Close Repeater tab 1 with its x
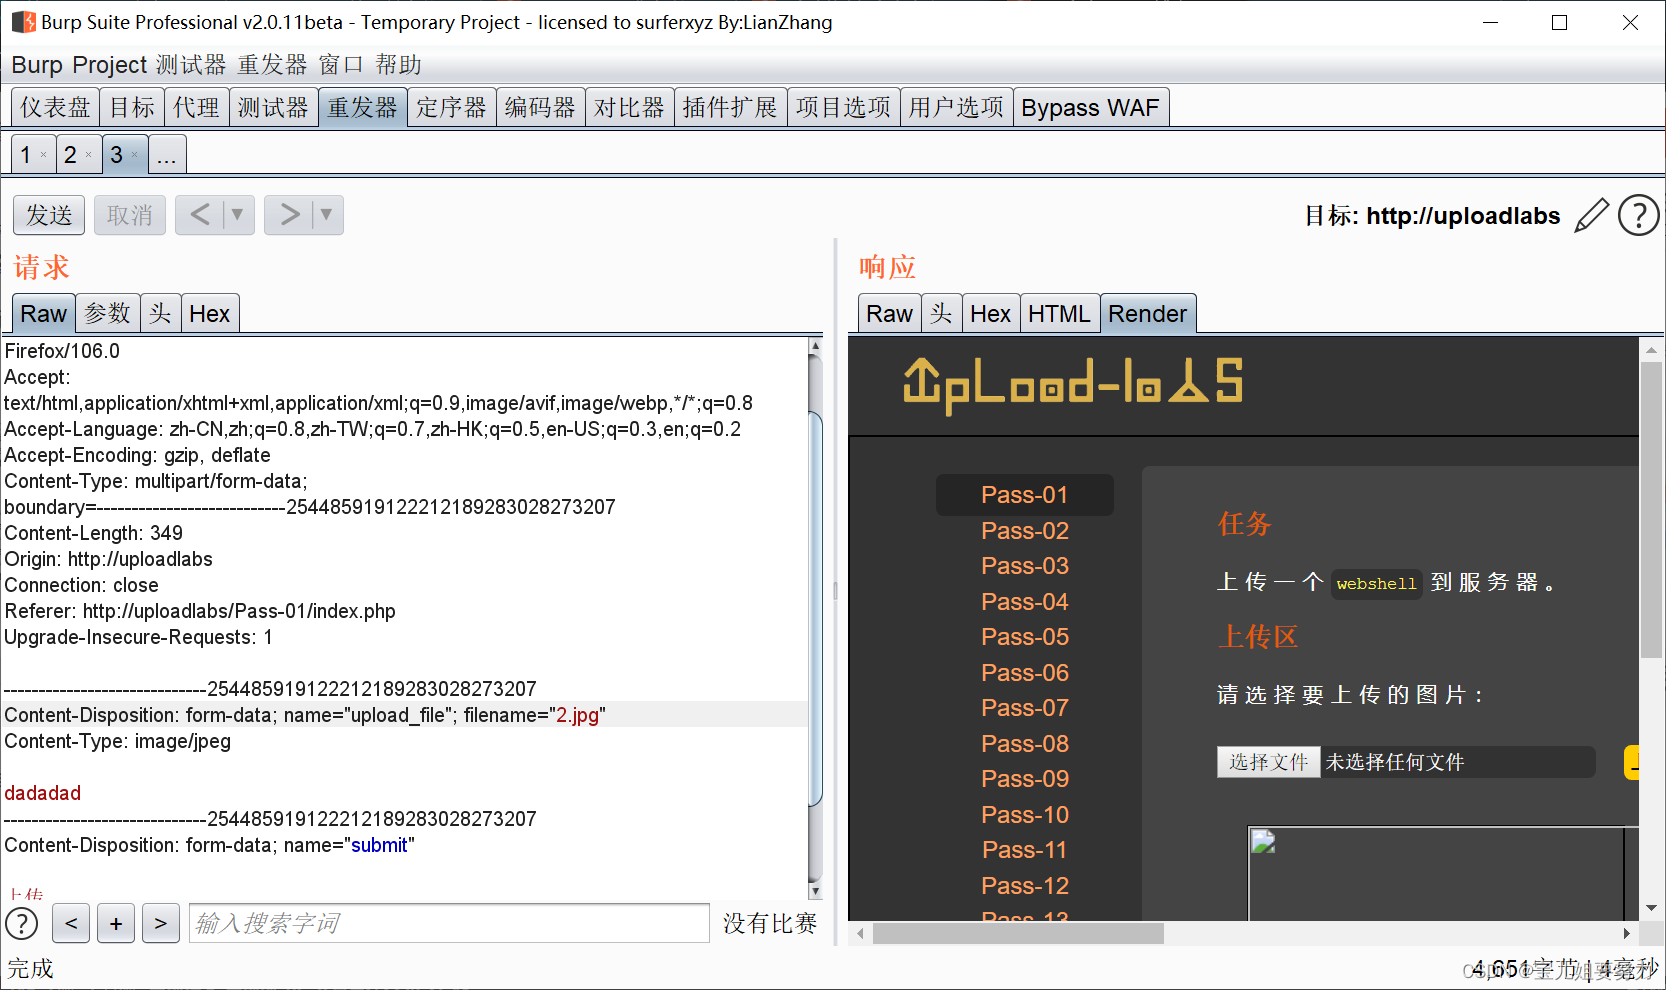The height and width of the screenshot is (990, 1666). (x=43, y=155)
